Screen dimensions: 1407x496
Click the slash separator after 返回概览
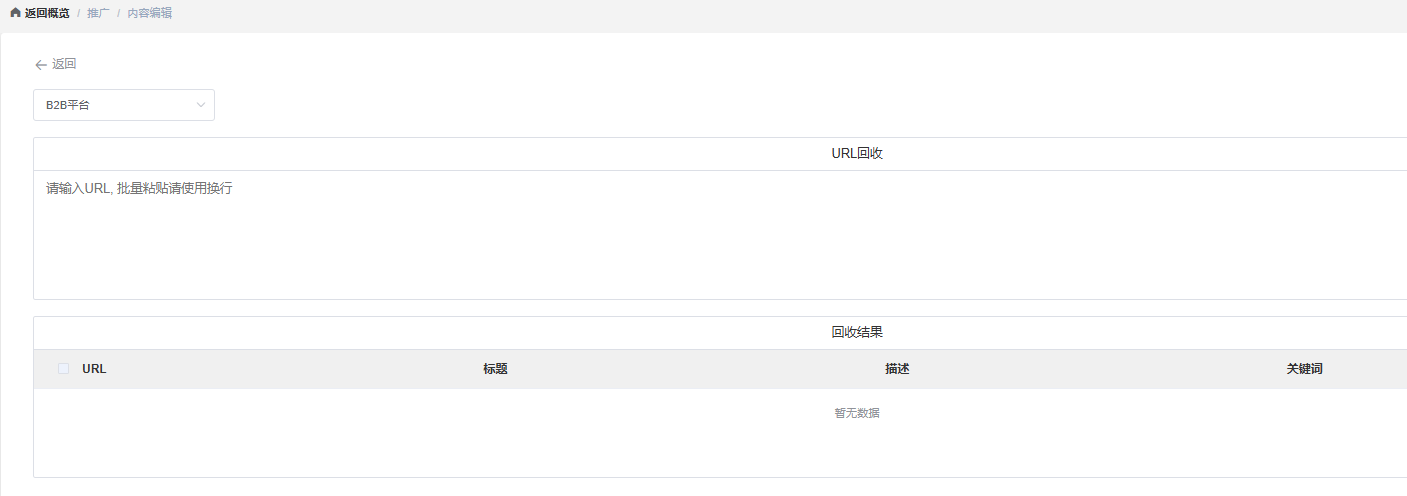pyautogui.click(x=79, y=13)
